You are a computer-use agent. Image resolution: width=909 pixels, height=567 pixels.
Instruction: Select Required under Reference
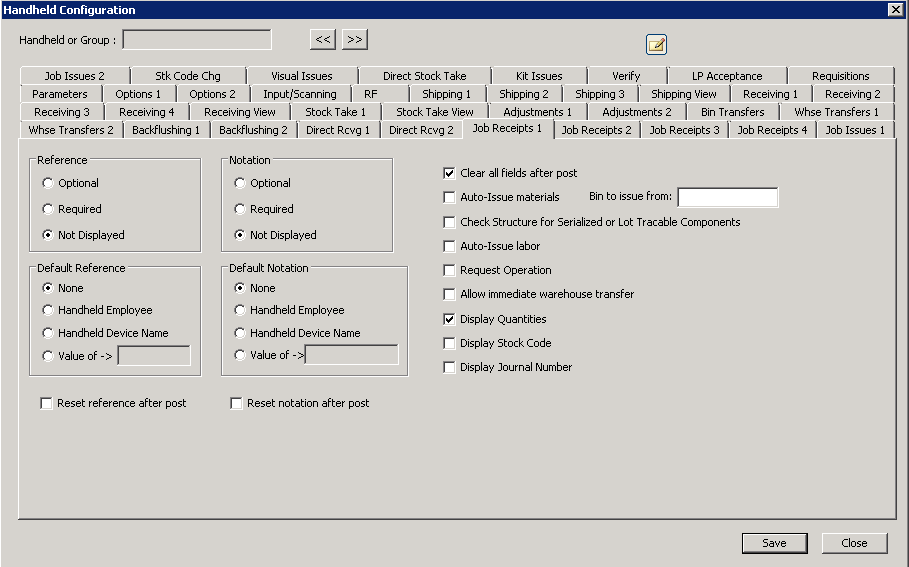point(48,209)
